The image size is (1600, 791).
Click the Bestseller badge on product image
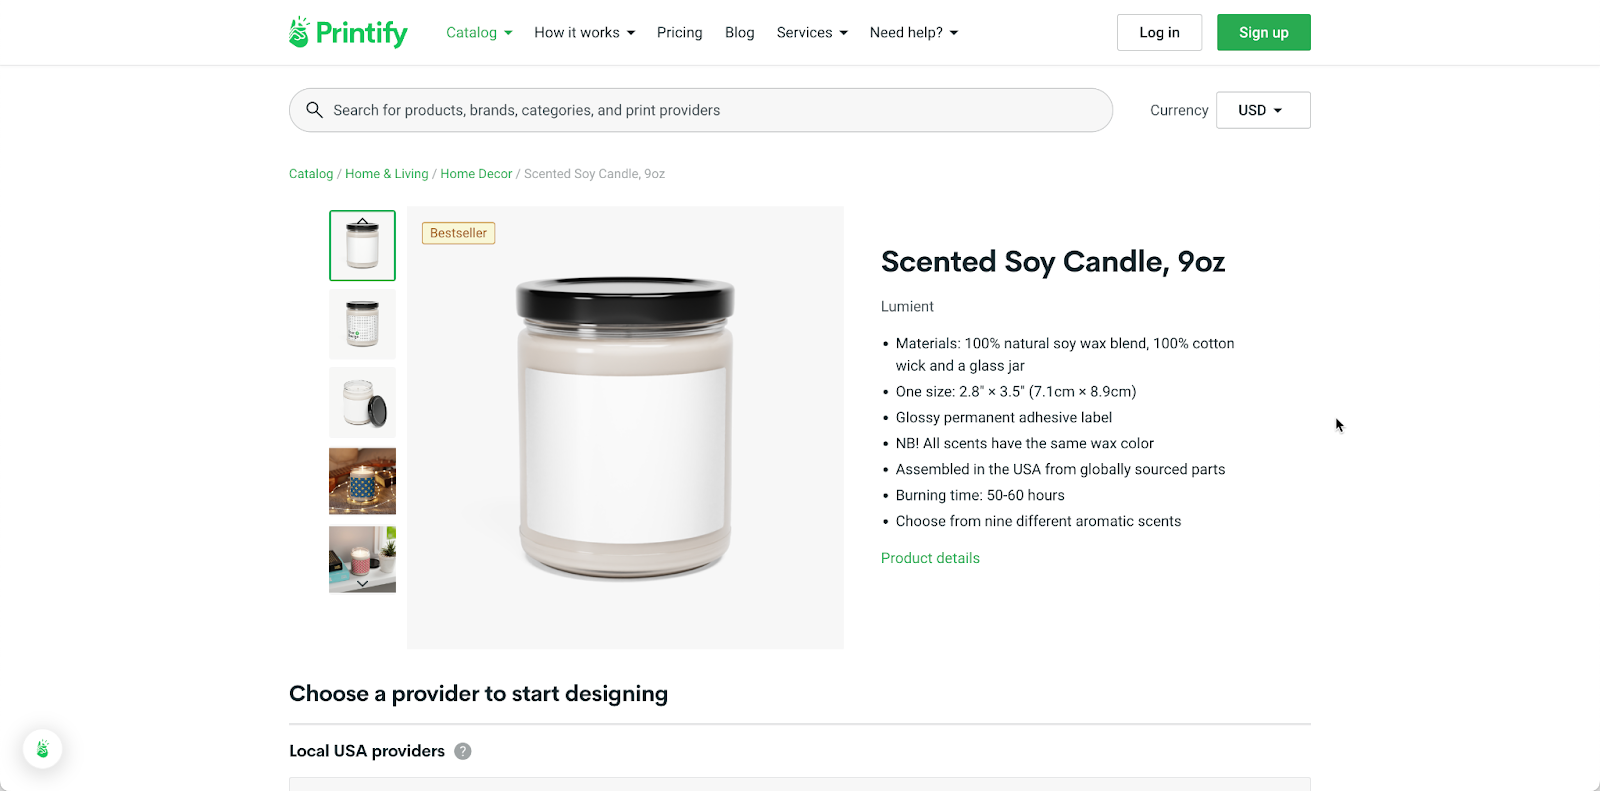click(457, 232)
